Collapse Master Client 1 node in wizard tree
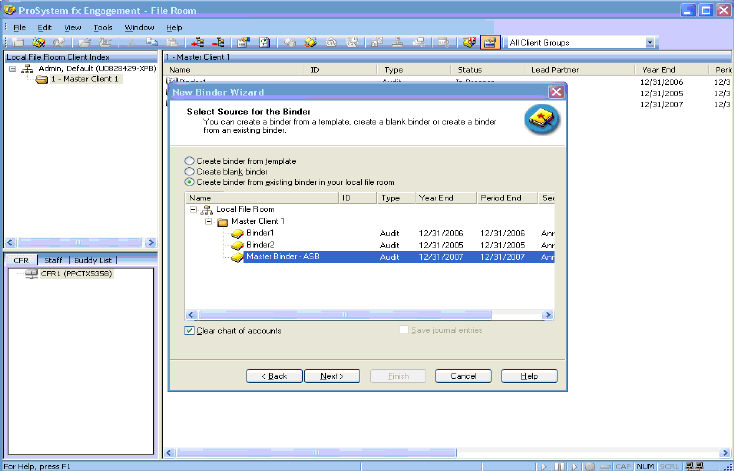The width and height of the screenshot is (734, 471). 208,221
